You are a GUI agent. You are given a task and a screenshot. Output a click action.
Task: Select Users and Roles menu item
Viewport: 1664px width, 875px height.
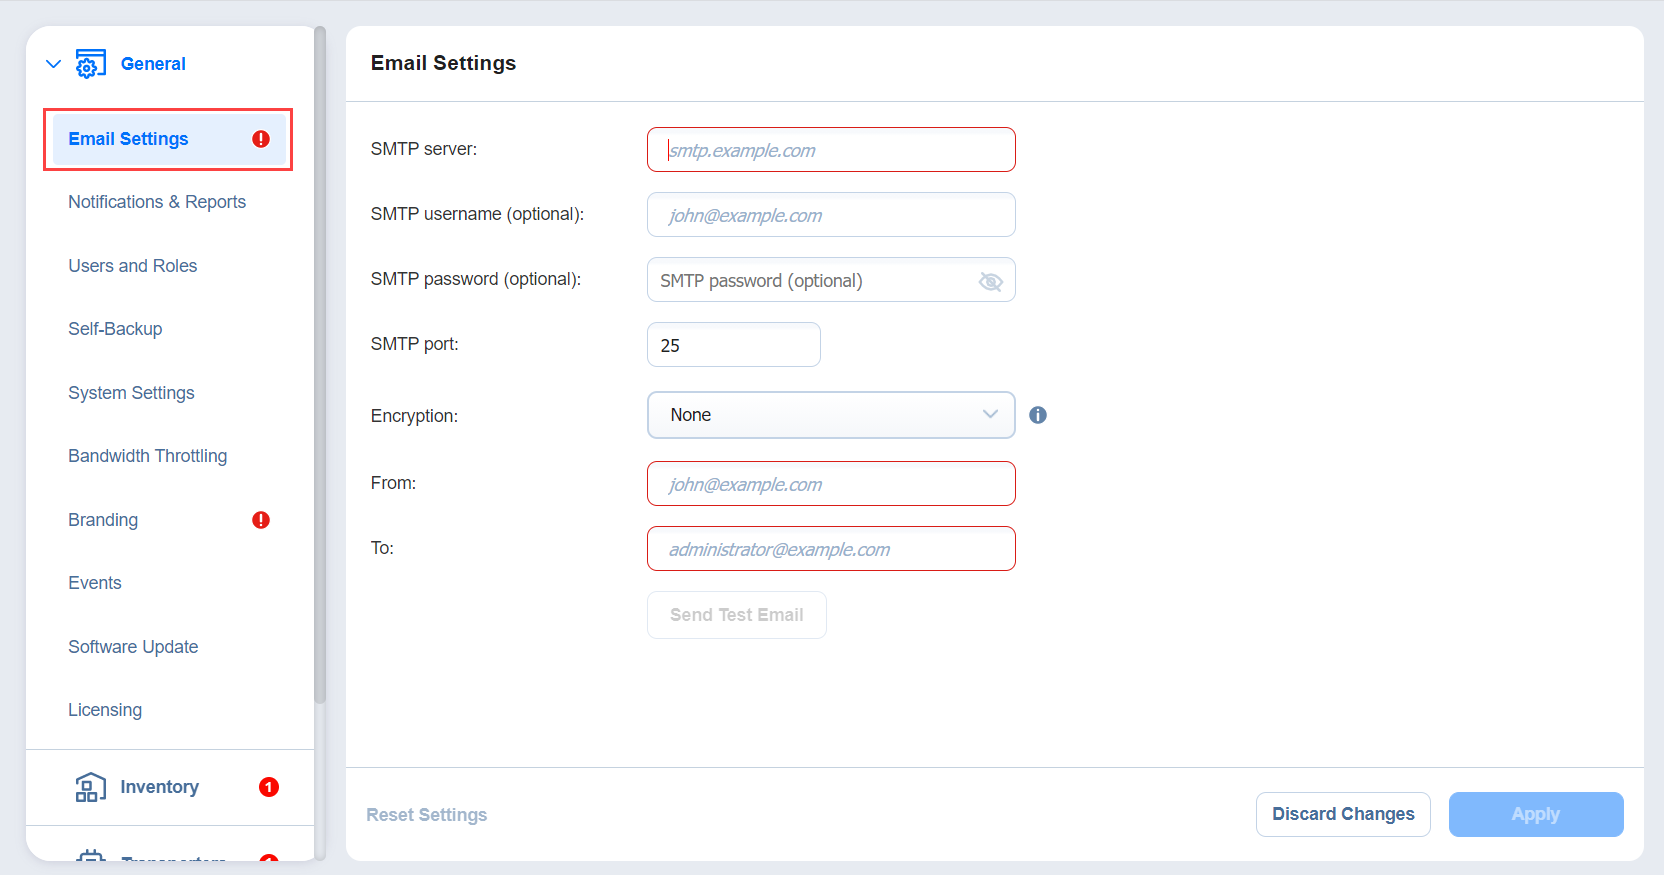point(133,266)
